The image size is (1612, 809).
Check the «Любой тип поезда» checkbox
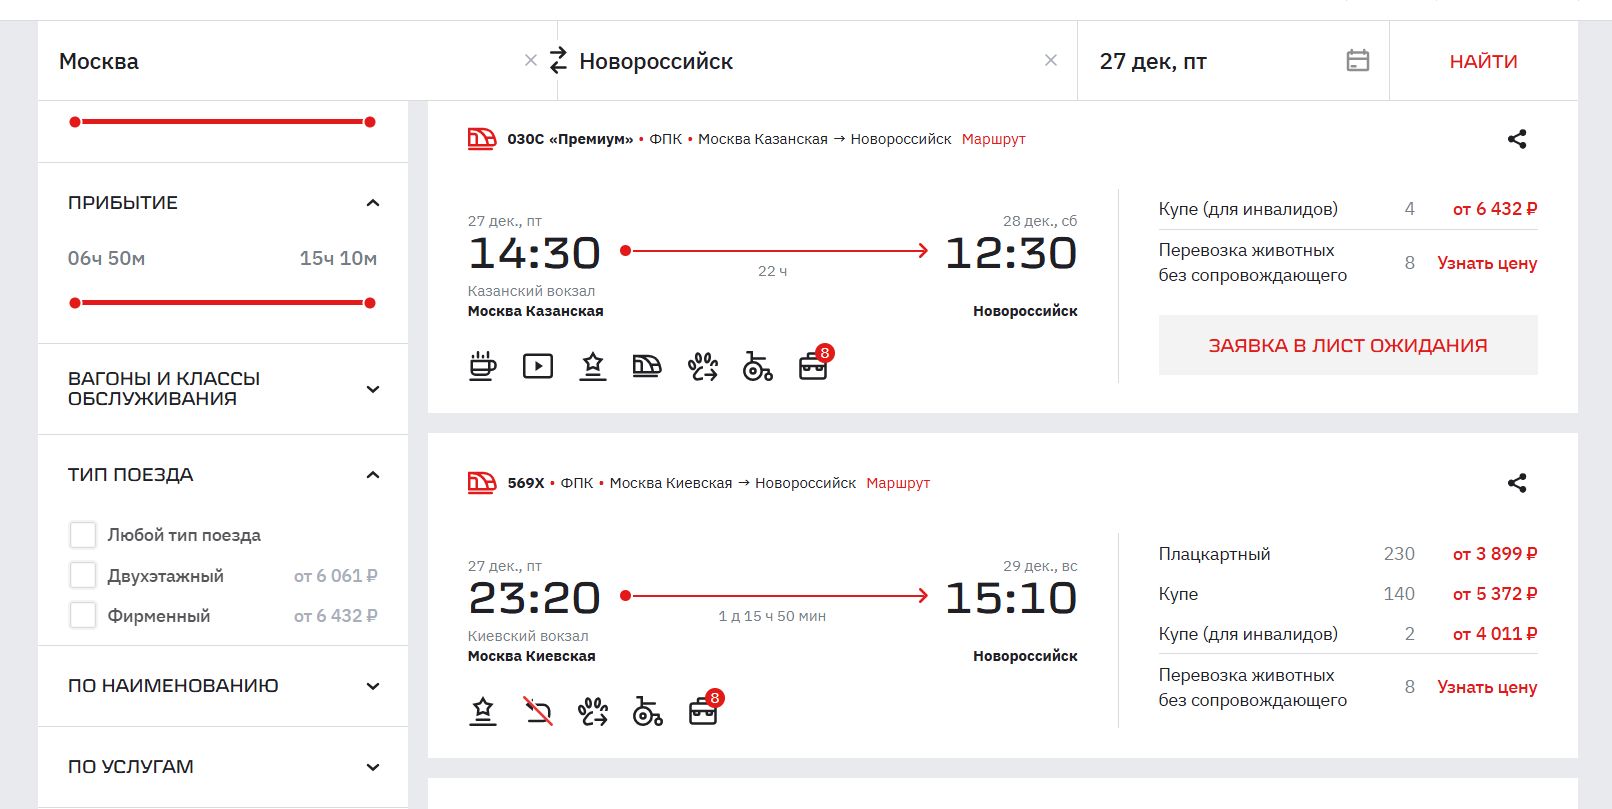(83, 535)
